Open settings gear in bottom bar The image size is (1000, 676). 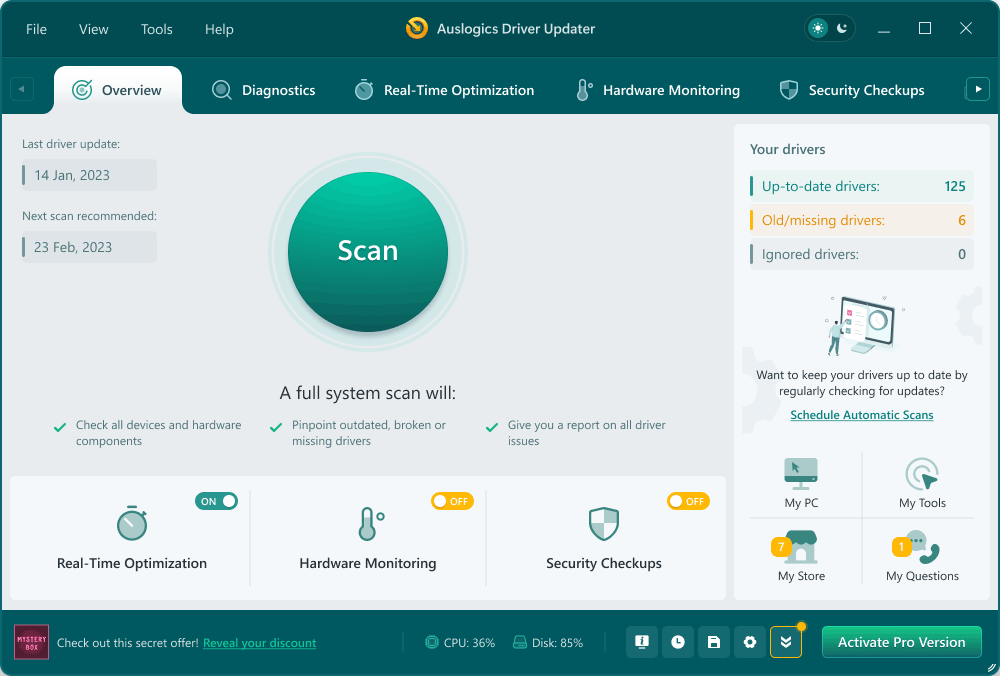[750, 642]
